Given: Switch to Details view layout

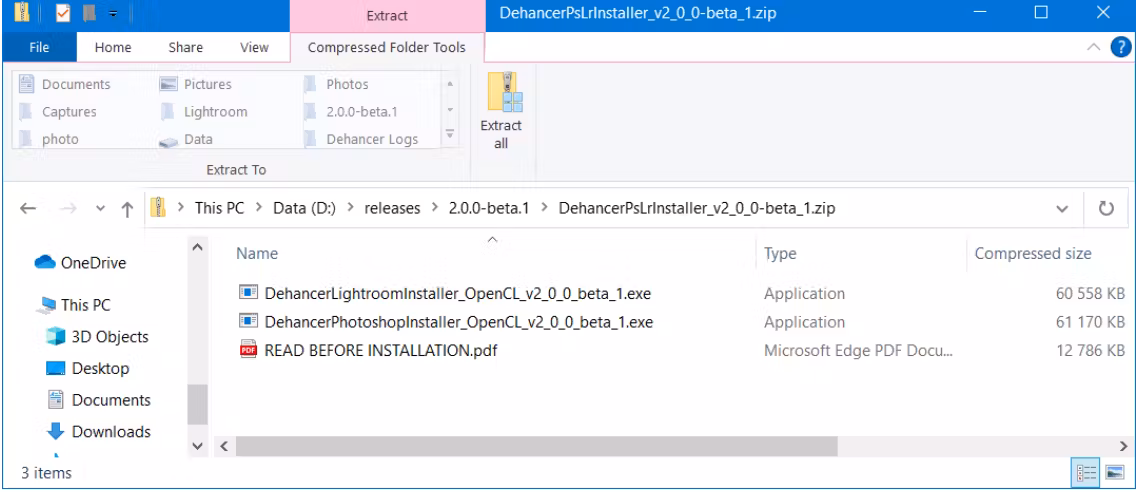Looking at the screenshot, I should coord(1085,473).
